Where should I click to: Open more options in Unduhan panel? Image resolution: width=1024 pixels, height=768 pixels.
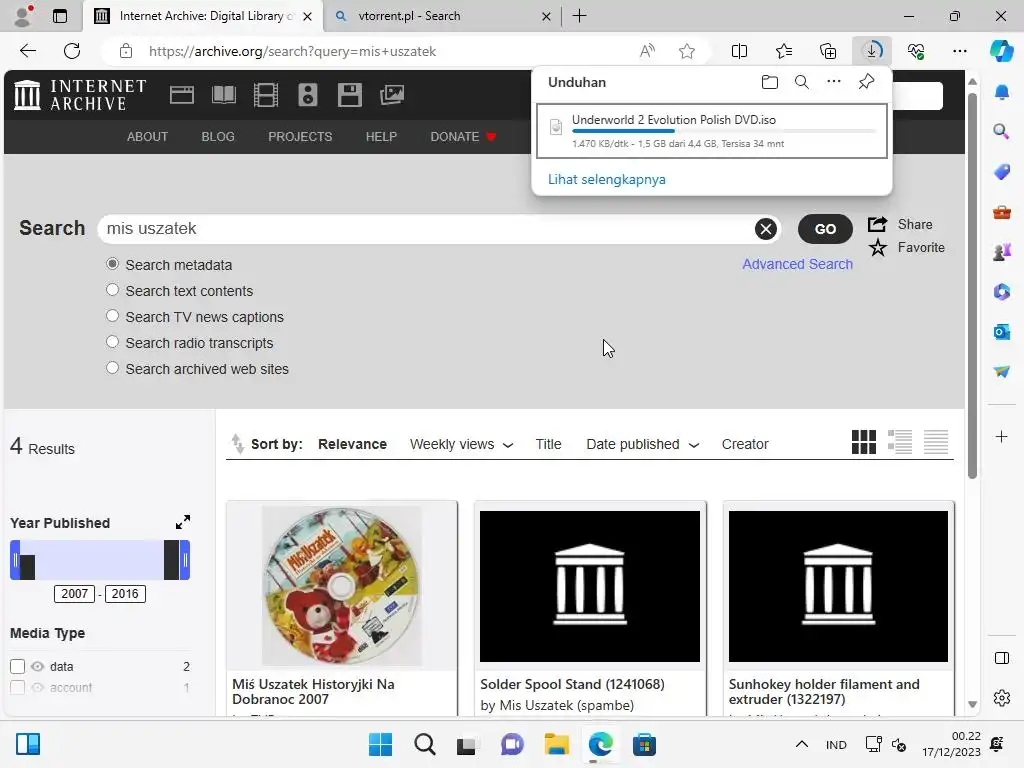click(x=834, y=82)
